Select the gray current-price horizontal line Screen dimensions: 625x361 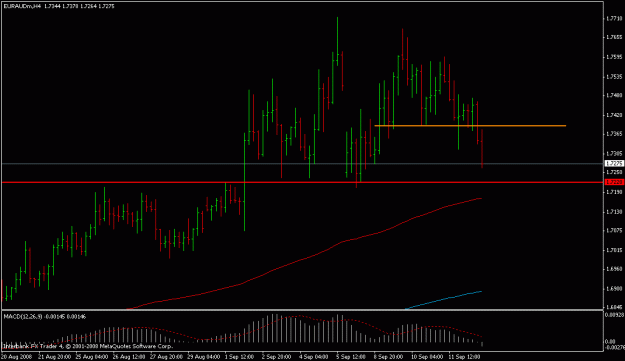pyautogui.click(x=302, y=163)
